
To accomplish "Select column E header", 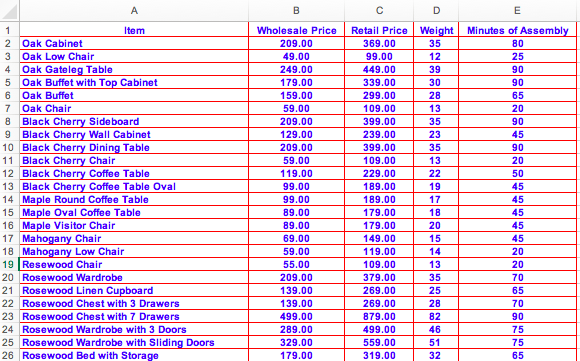I will pos(517,10).
